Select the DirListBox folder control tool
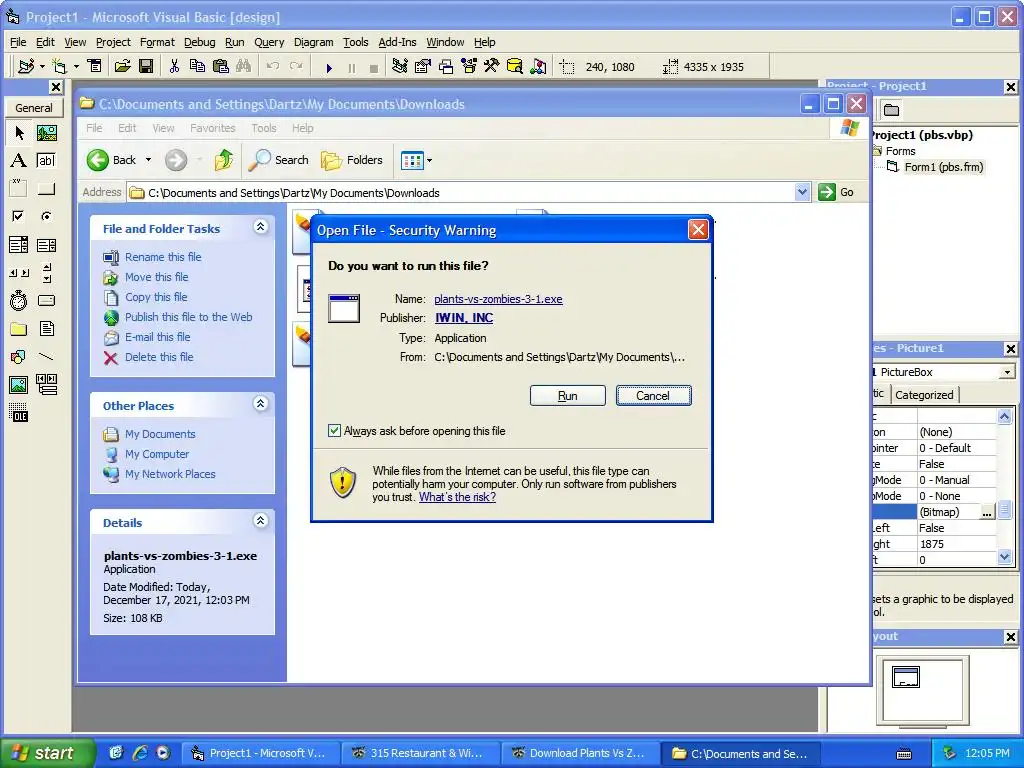This screenshot has height=768, width=1024. [x=19, y=328]
